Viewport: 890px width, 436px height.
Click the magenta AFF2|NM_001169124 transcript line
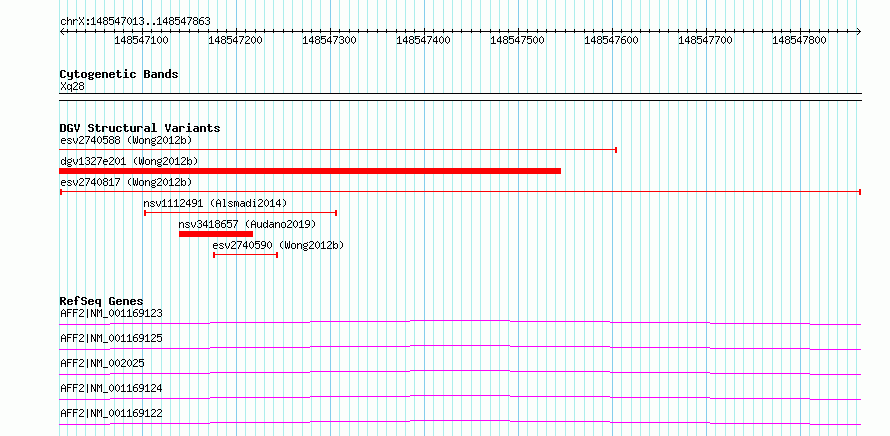(460, 397)
